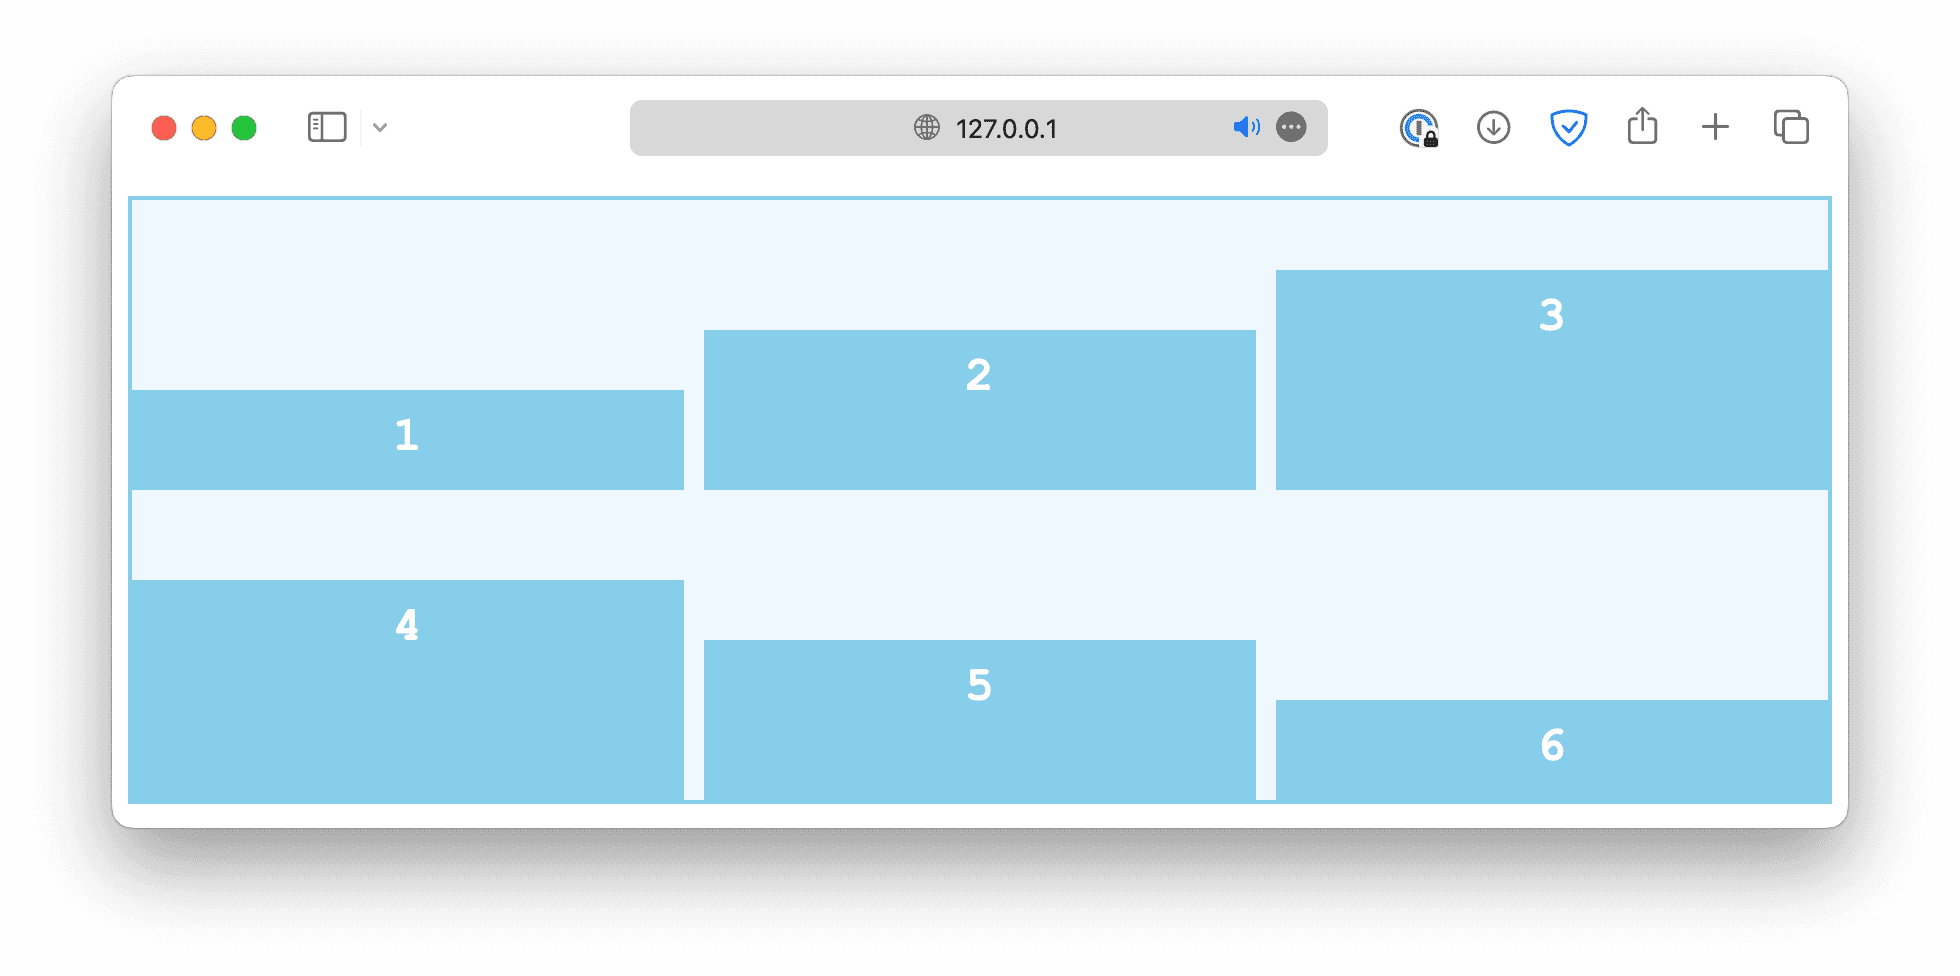Click the green full screen window button
Screen dimensions: 1960x976
coord(244,128)
